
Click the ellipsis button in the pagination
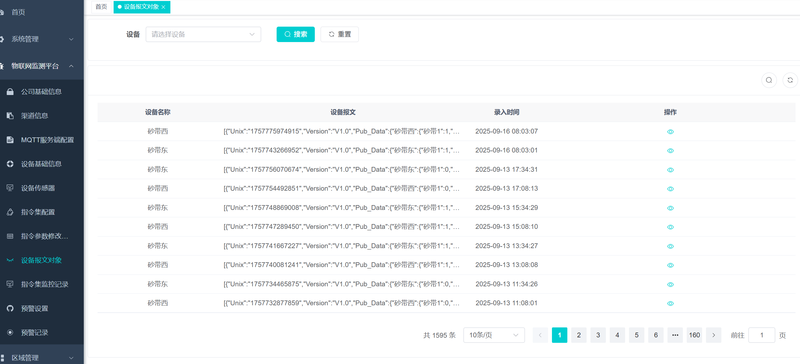click(x=675, y=335)
